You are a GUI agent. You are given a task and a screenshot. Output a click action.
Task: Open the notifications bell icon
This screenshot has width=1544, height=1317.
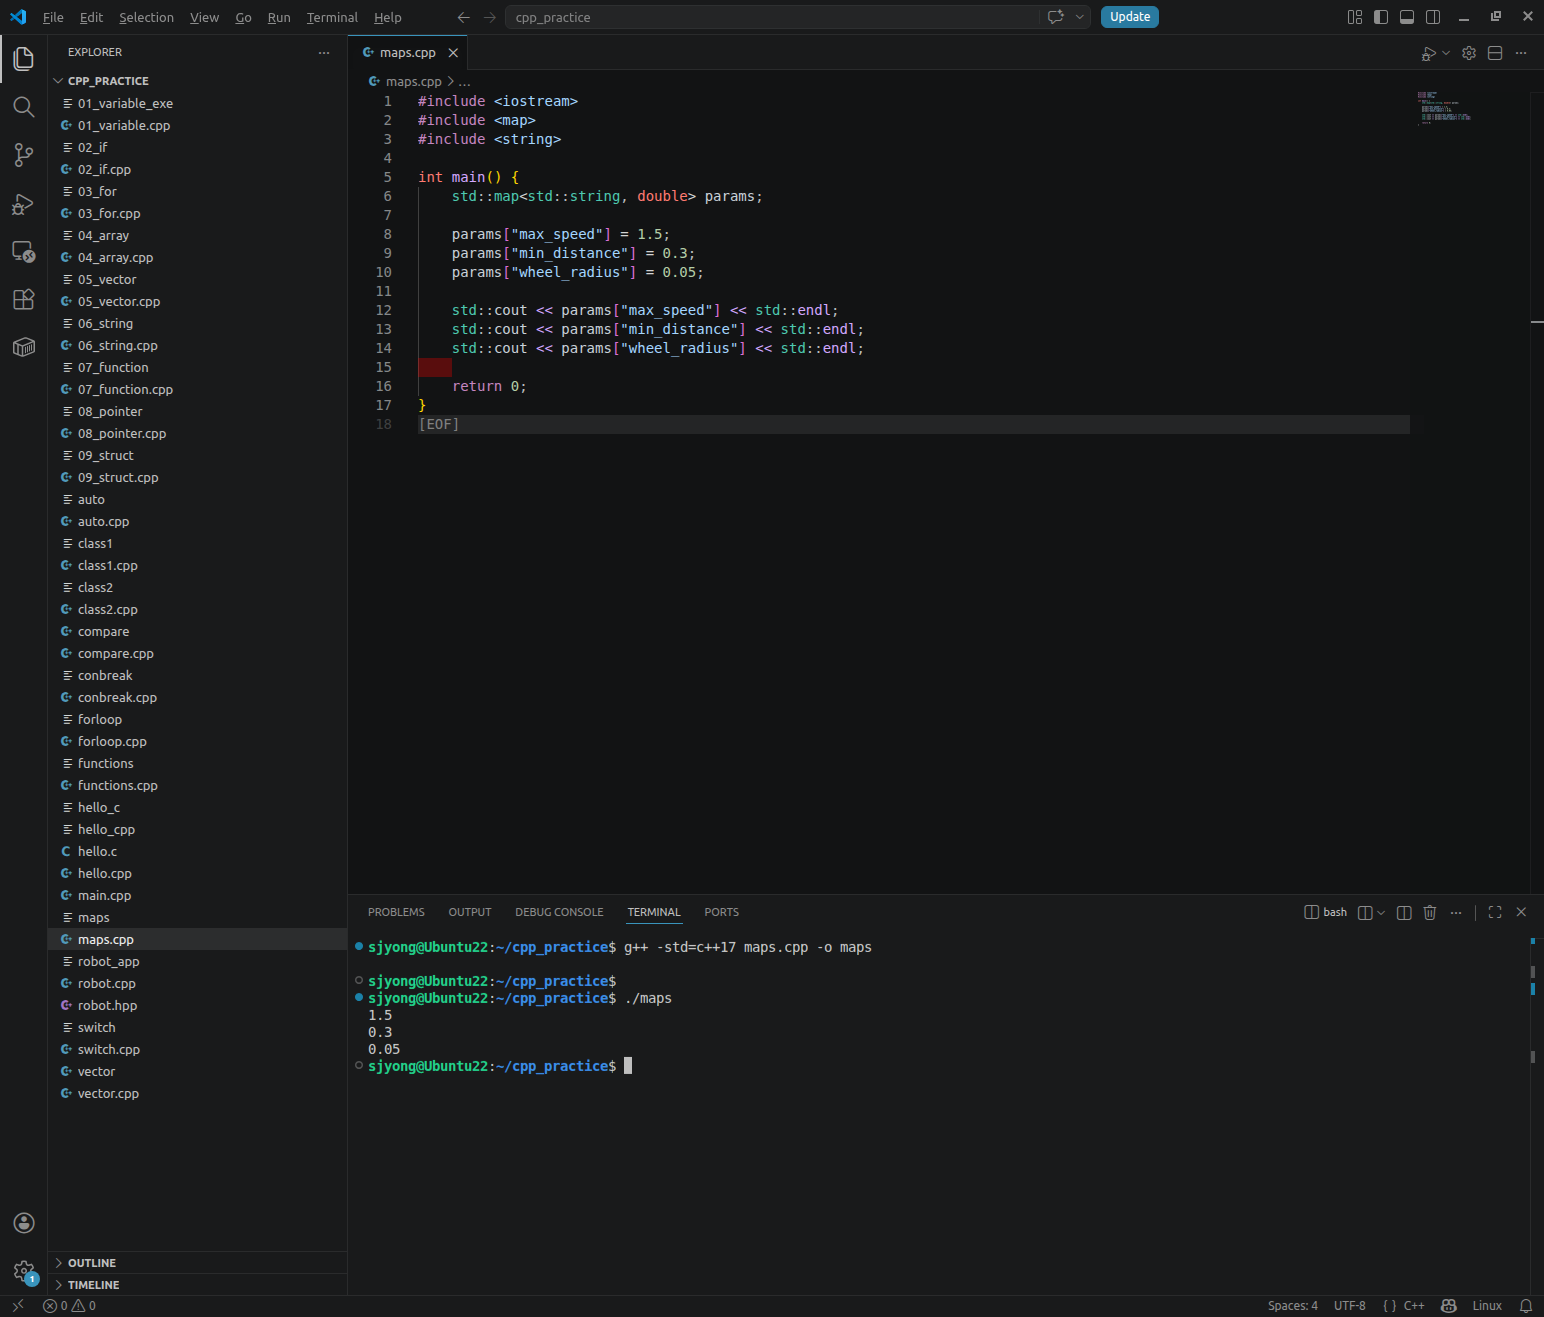pyautogui.click(x=1526, y=1306)
